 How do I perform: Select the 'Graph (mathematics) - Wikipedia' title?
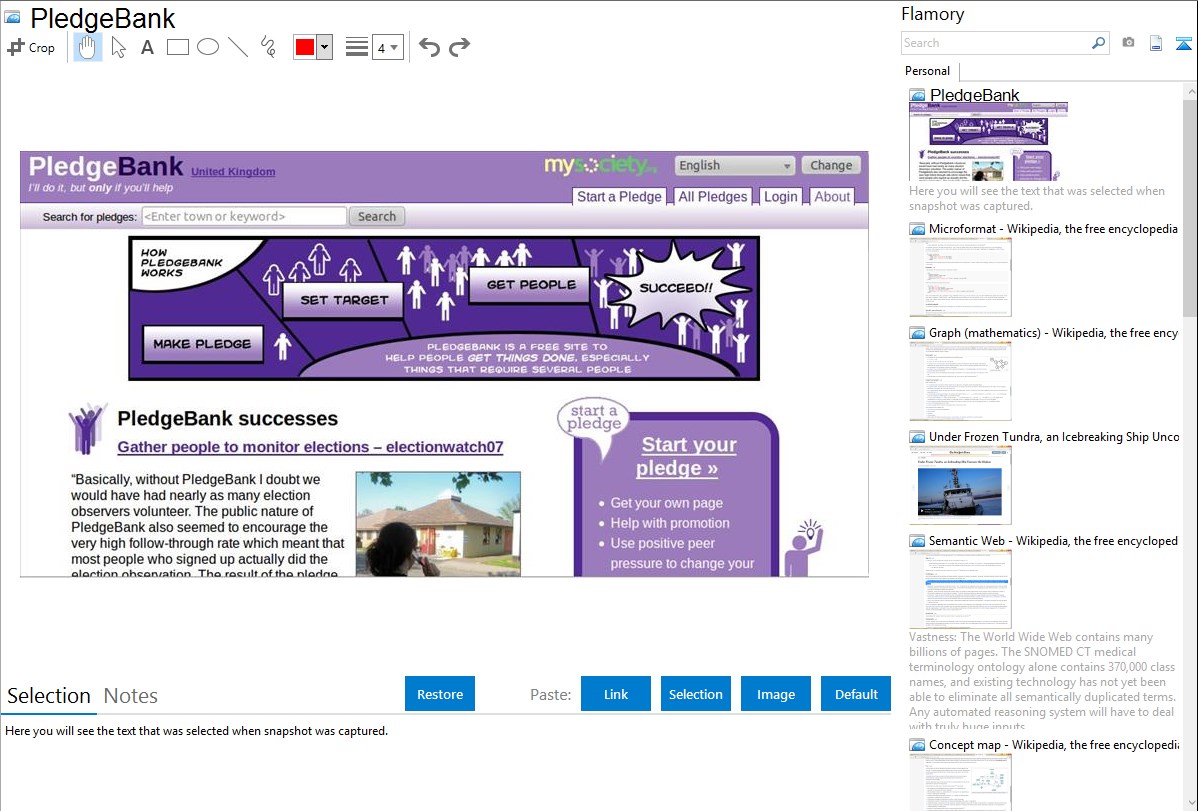[1053, 333]
